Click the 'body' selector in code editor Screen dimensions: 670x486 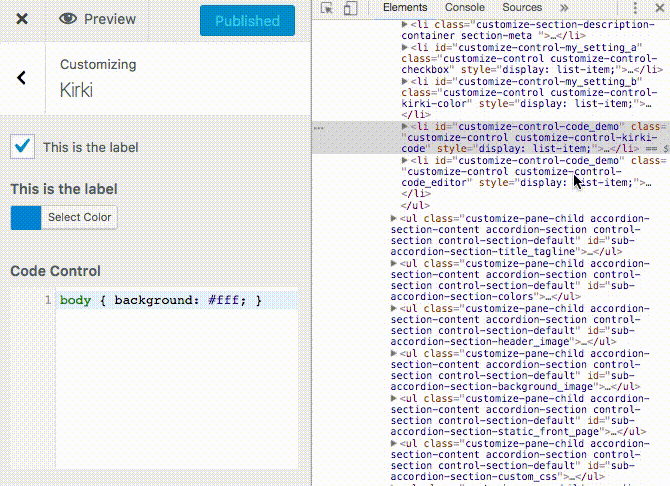[76, 300]
